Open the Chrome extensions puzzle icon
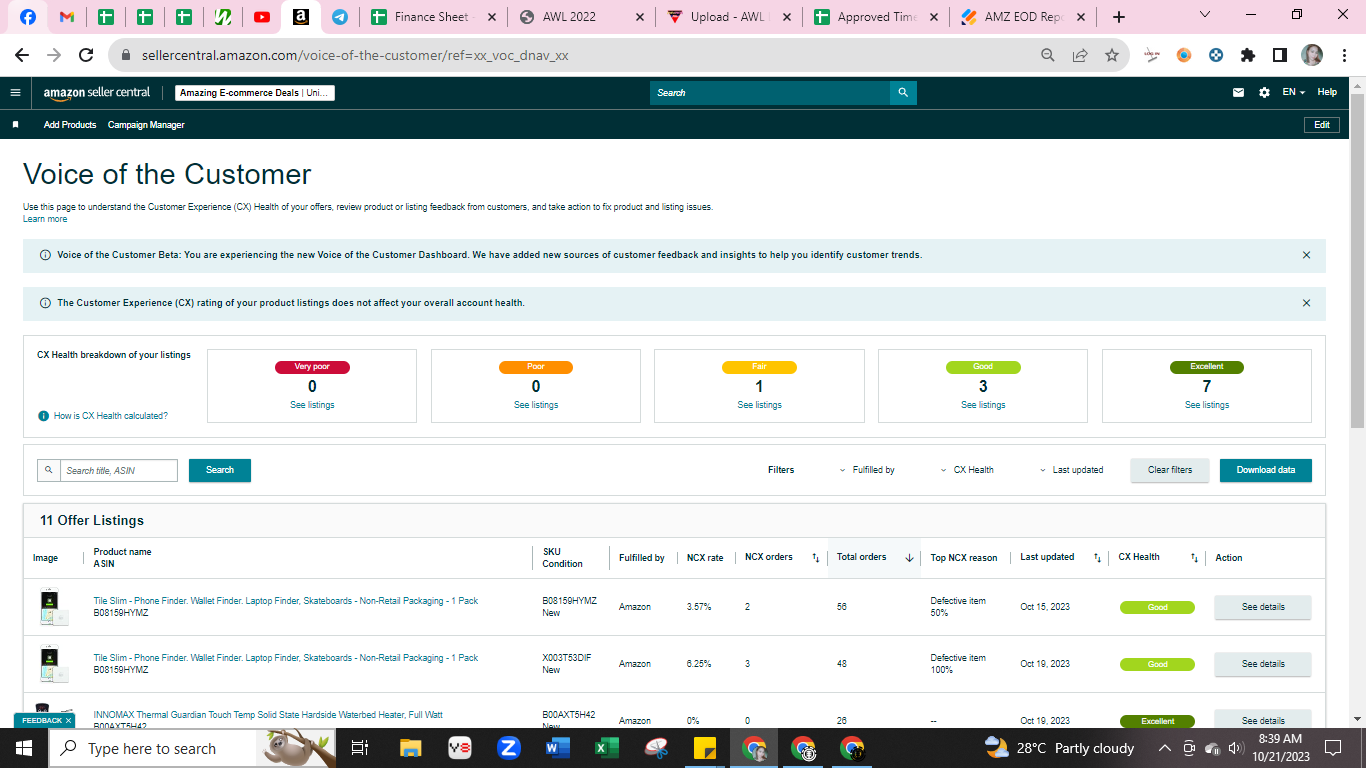Viewport: 1366px width, 768px height. 1248,55
